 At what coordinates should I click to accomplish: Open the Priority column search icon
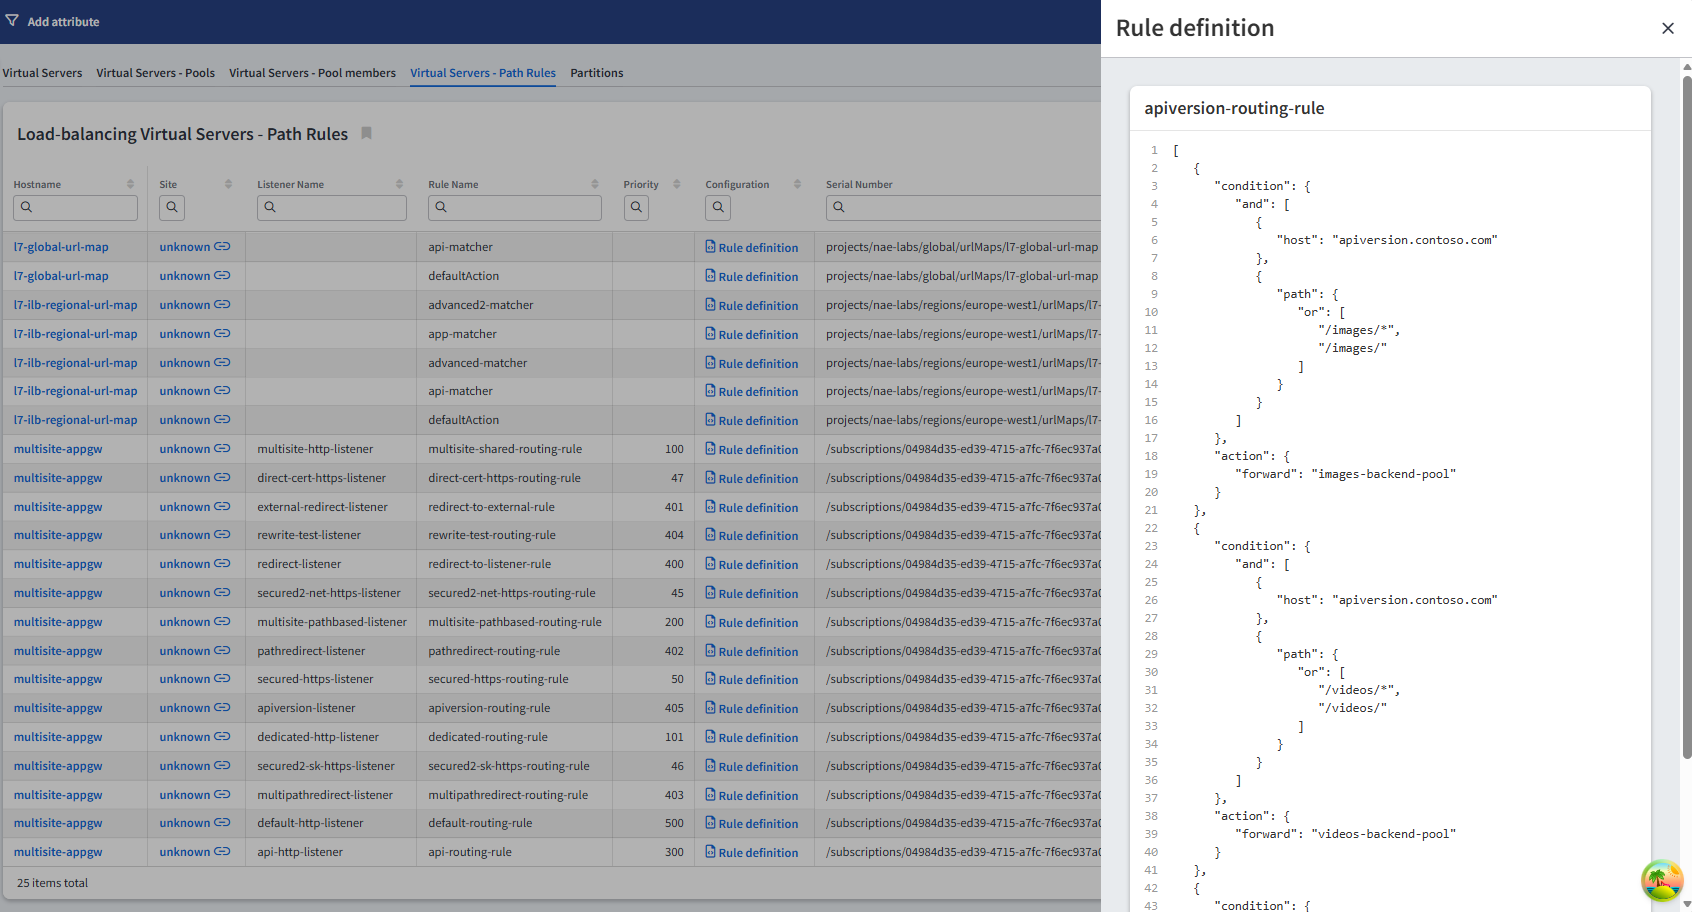636,207
